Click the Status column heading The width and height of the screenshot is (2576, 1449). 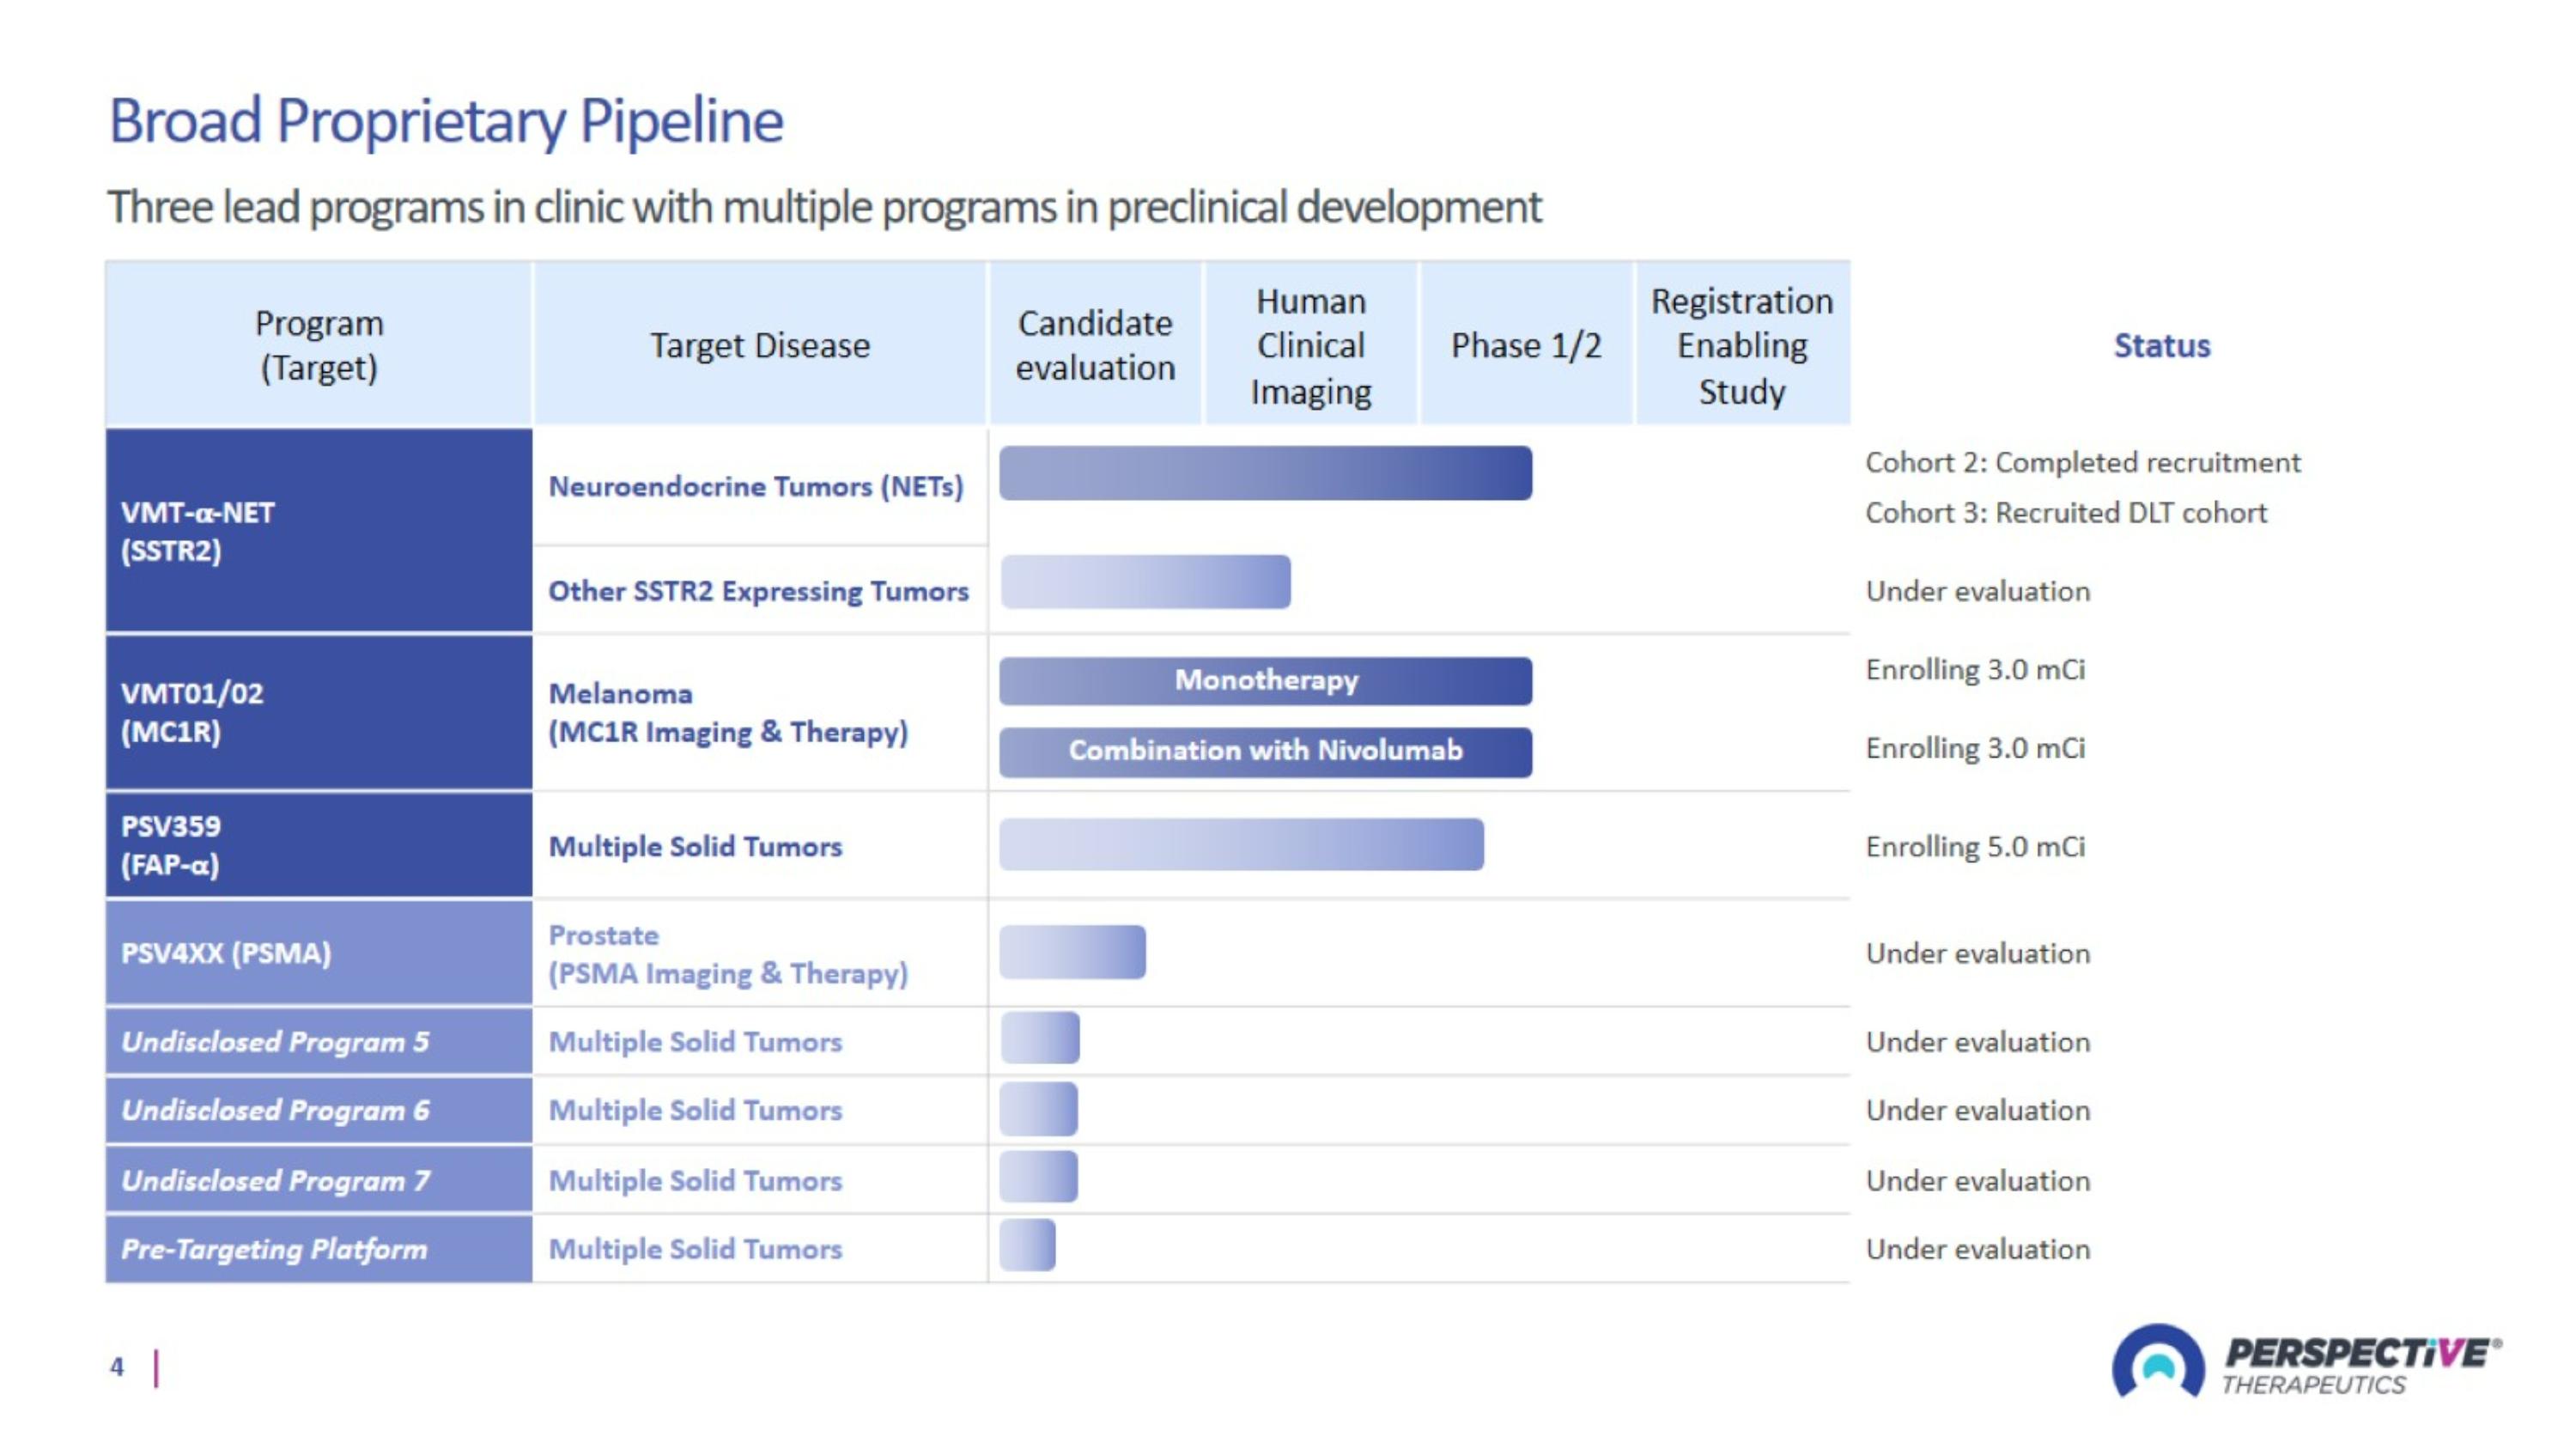2161,346
